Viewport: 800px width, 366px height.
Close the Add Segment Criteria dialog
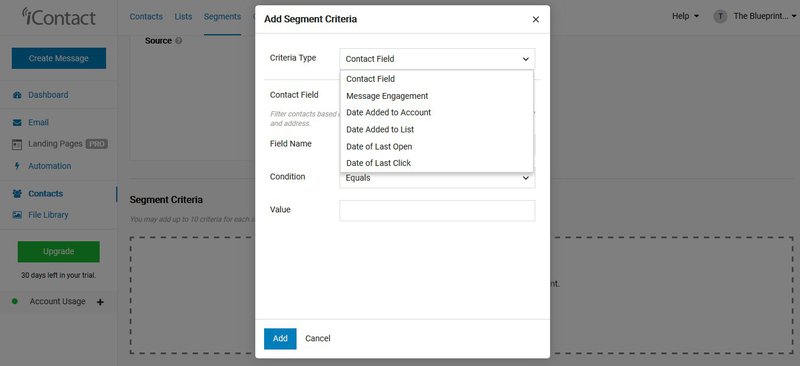tap(536, 19)
